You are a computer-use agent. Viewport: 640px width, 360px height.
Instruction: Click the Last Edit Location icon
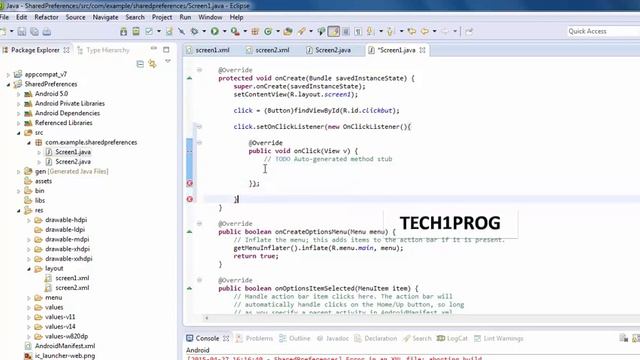[411, 31]
